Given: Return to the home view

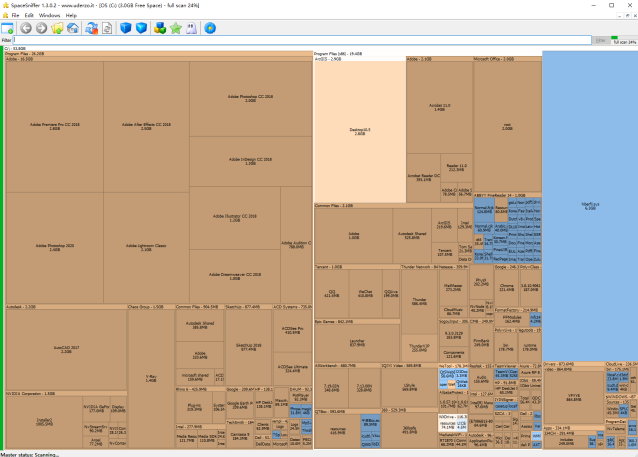Looking at the screenshot, I should (x=73, y=28).
